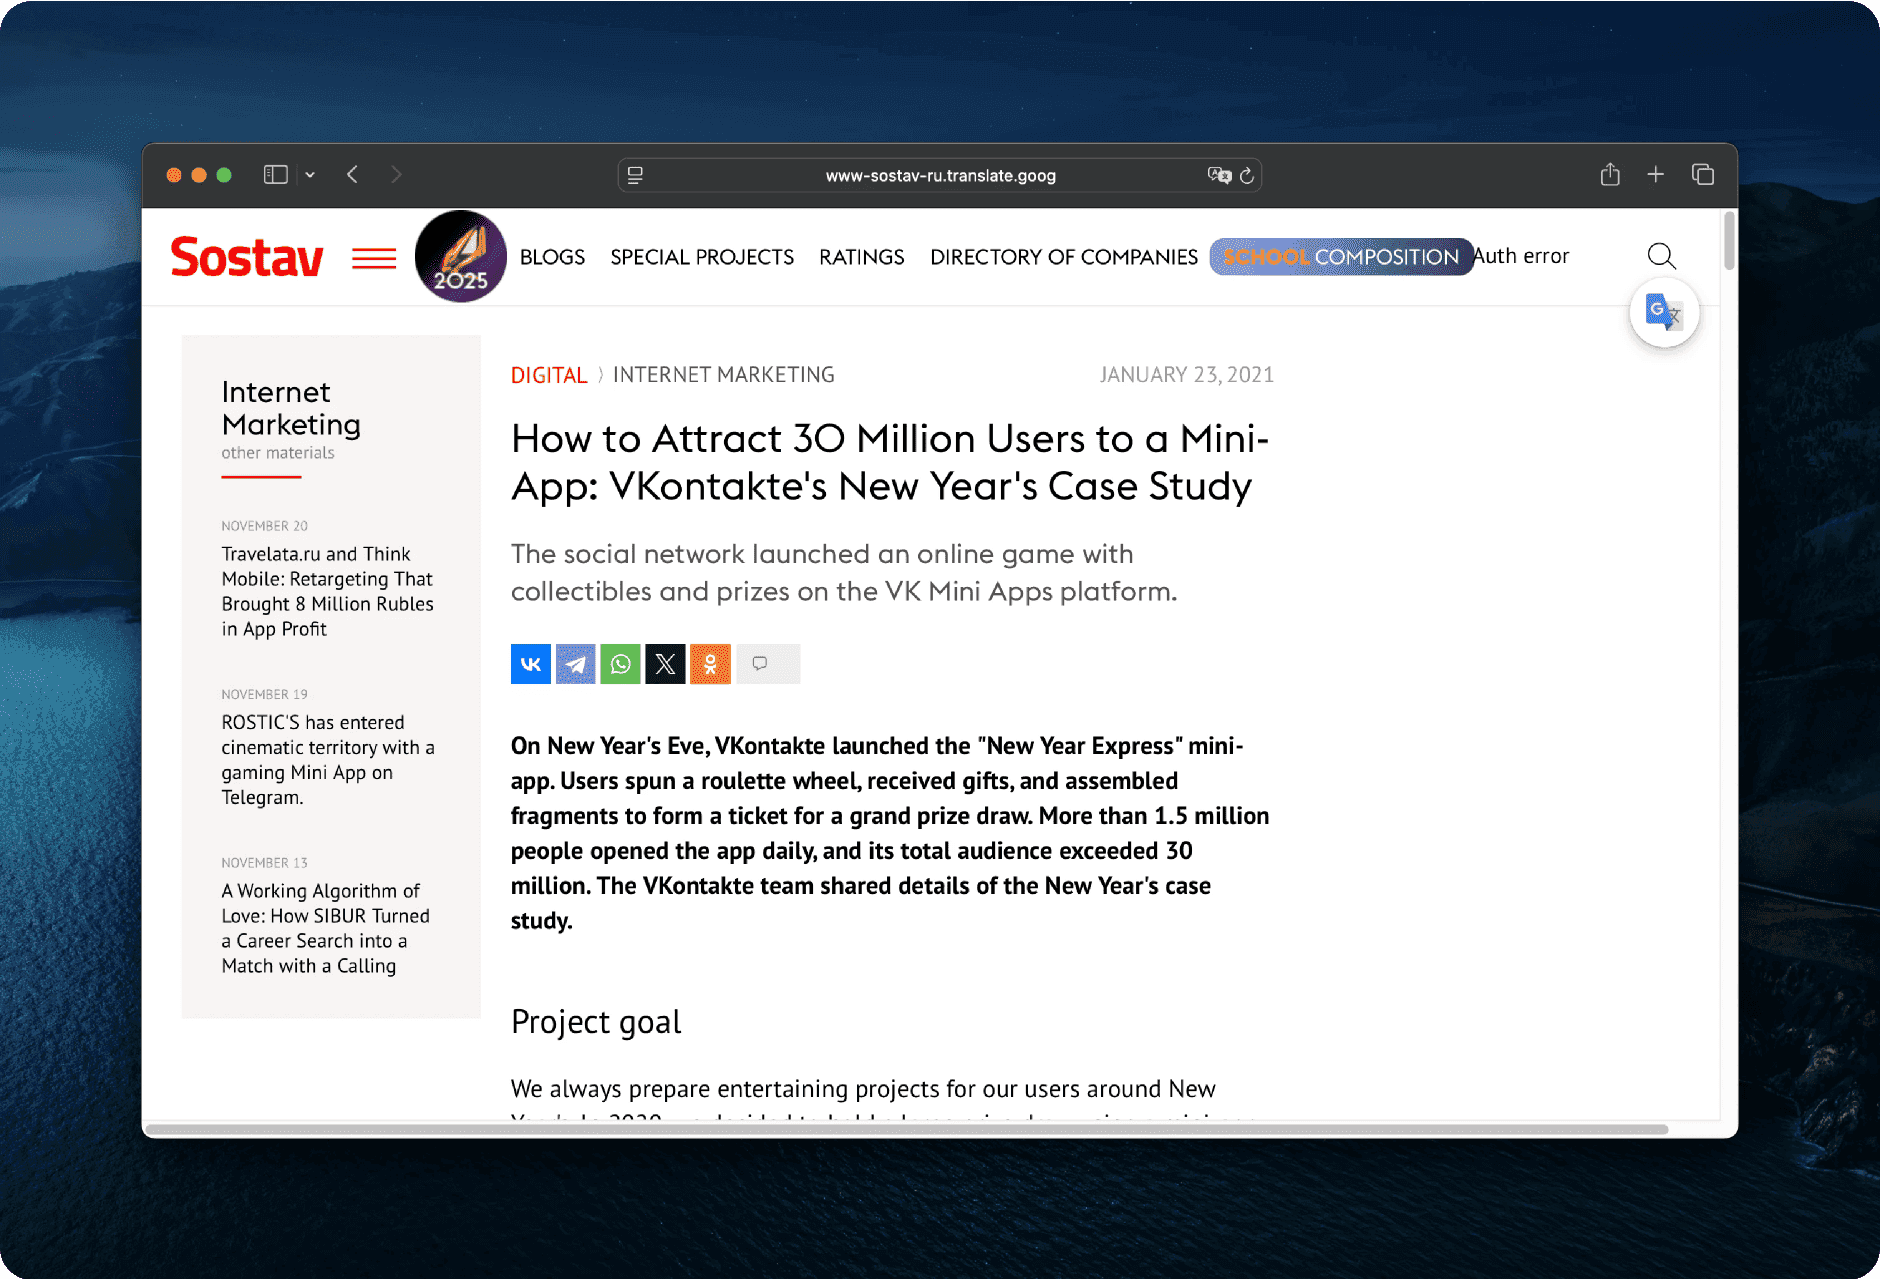
Task: Go back with the back arrow
Action: 352,175
